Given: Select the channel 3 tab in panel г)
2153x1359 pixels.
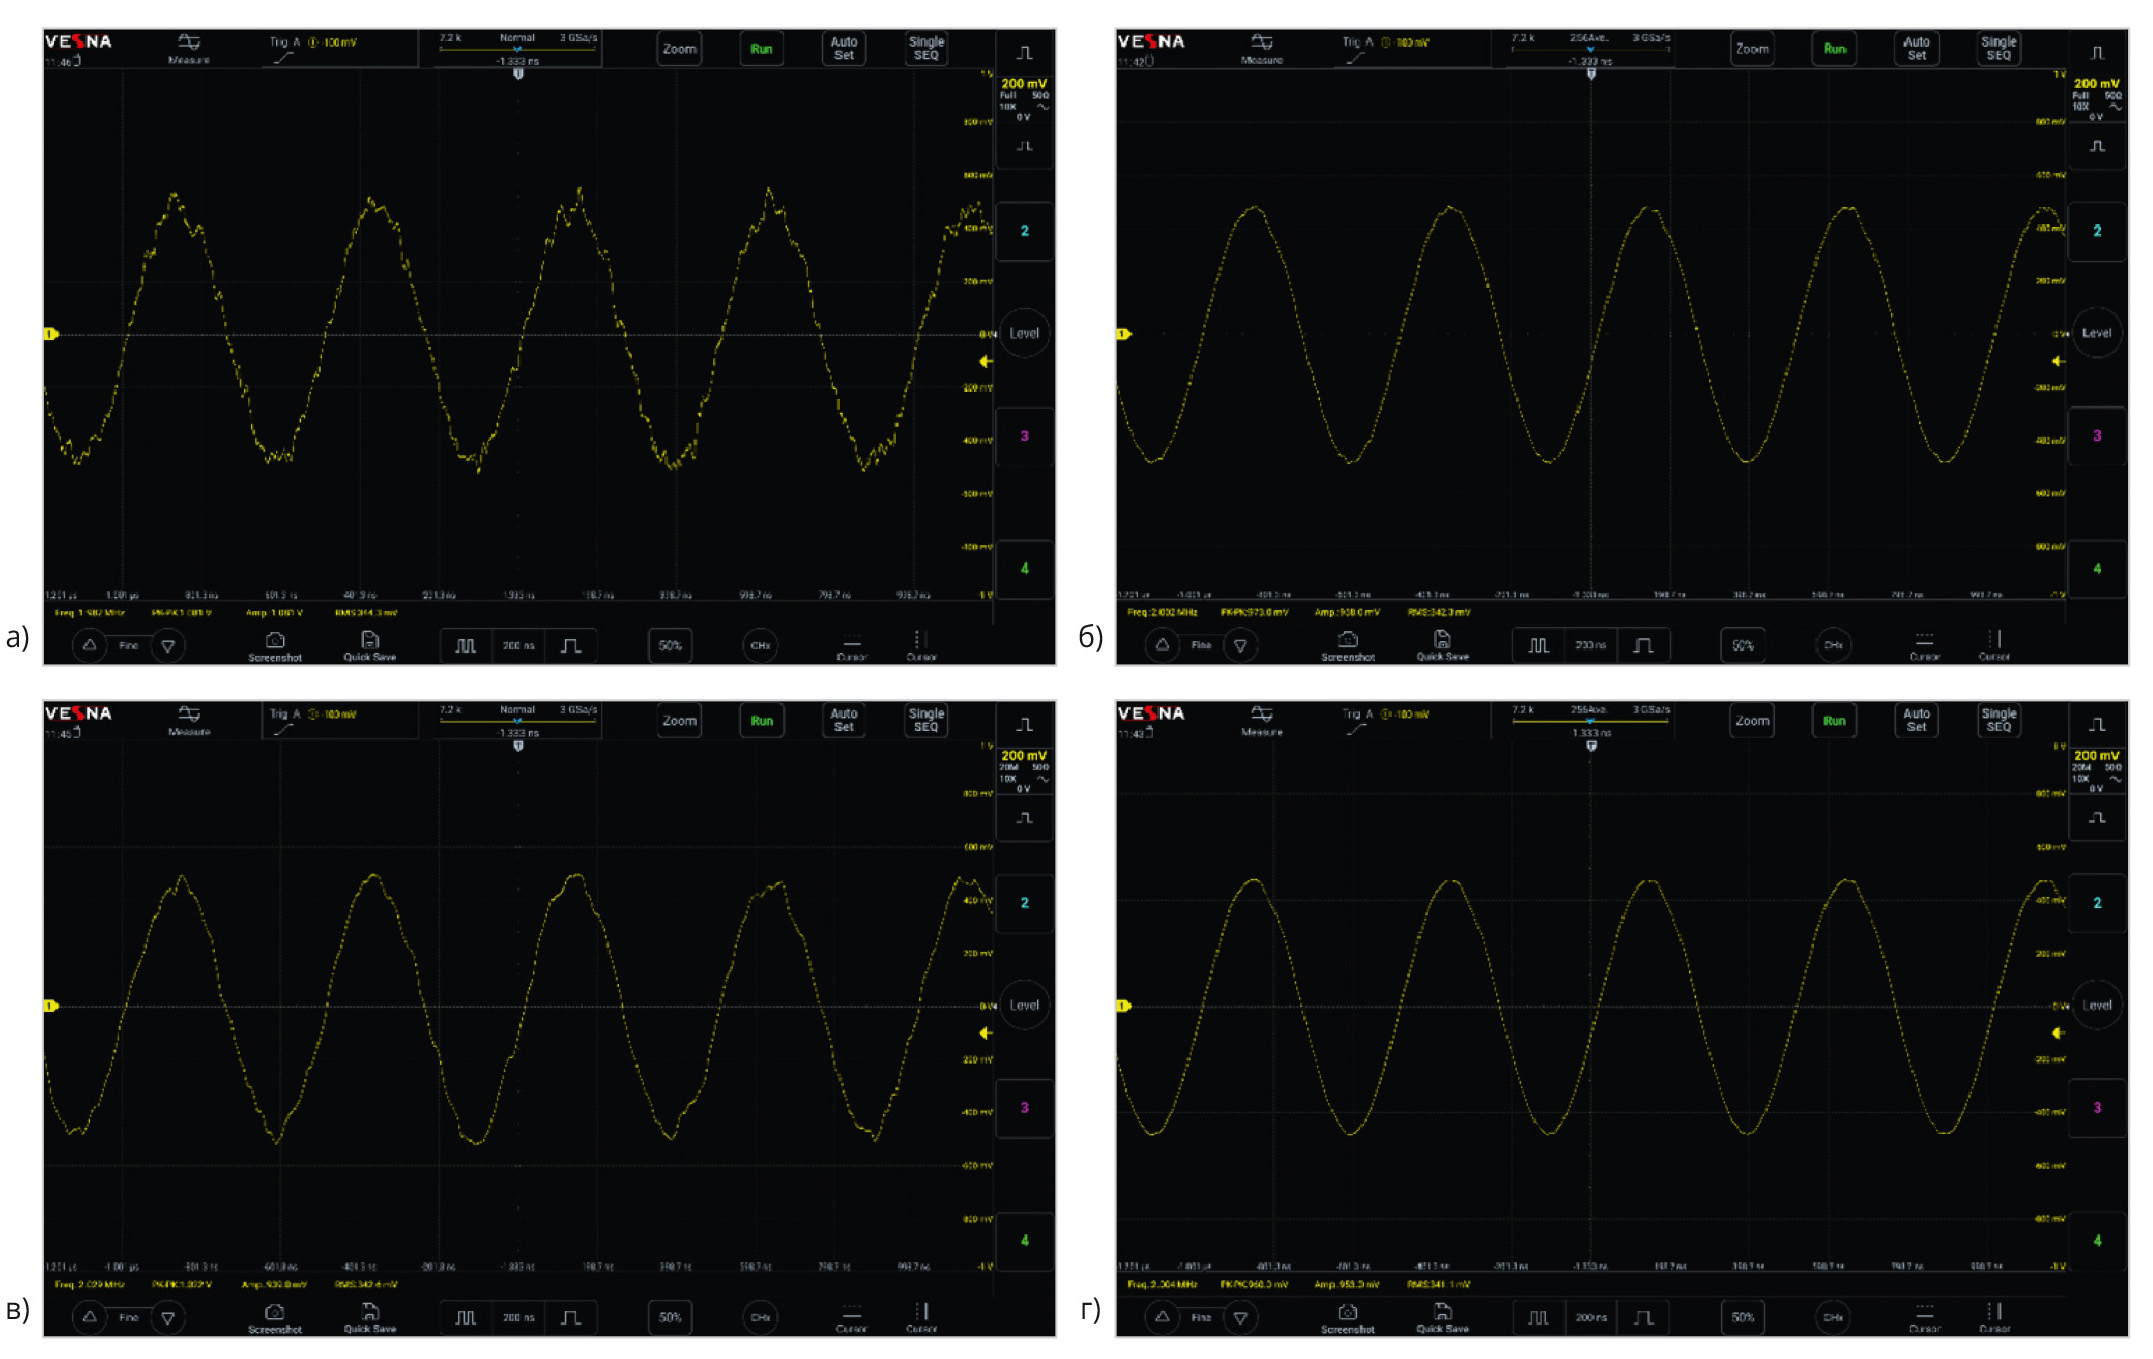Looking at the screenshot, I should [2097, 1108].
